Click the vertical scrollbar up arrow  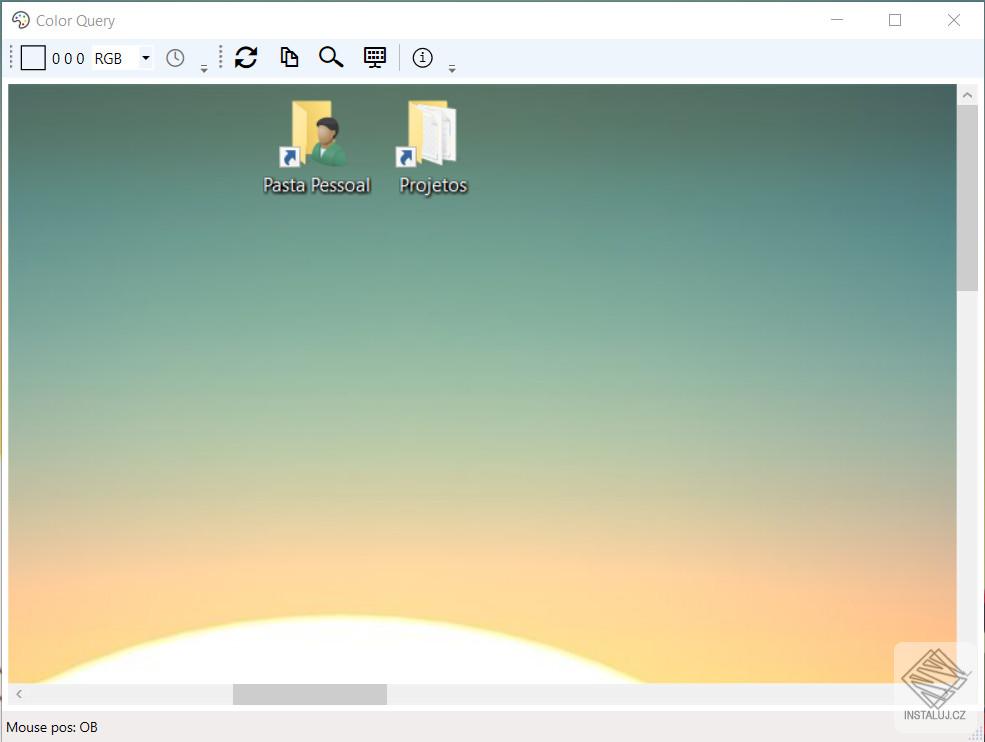pos(967,93)
